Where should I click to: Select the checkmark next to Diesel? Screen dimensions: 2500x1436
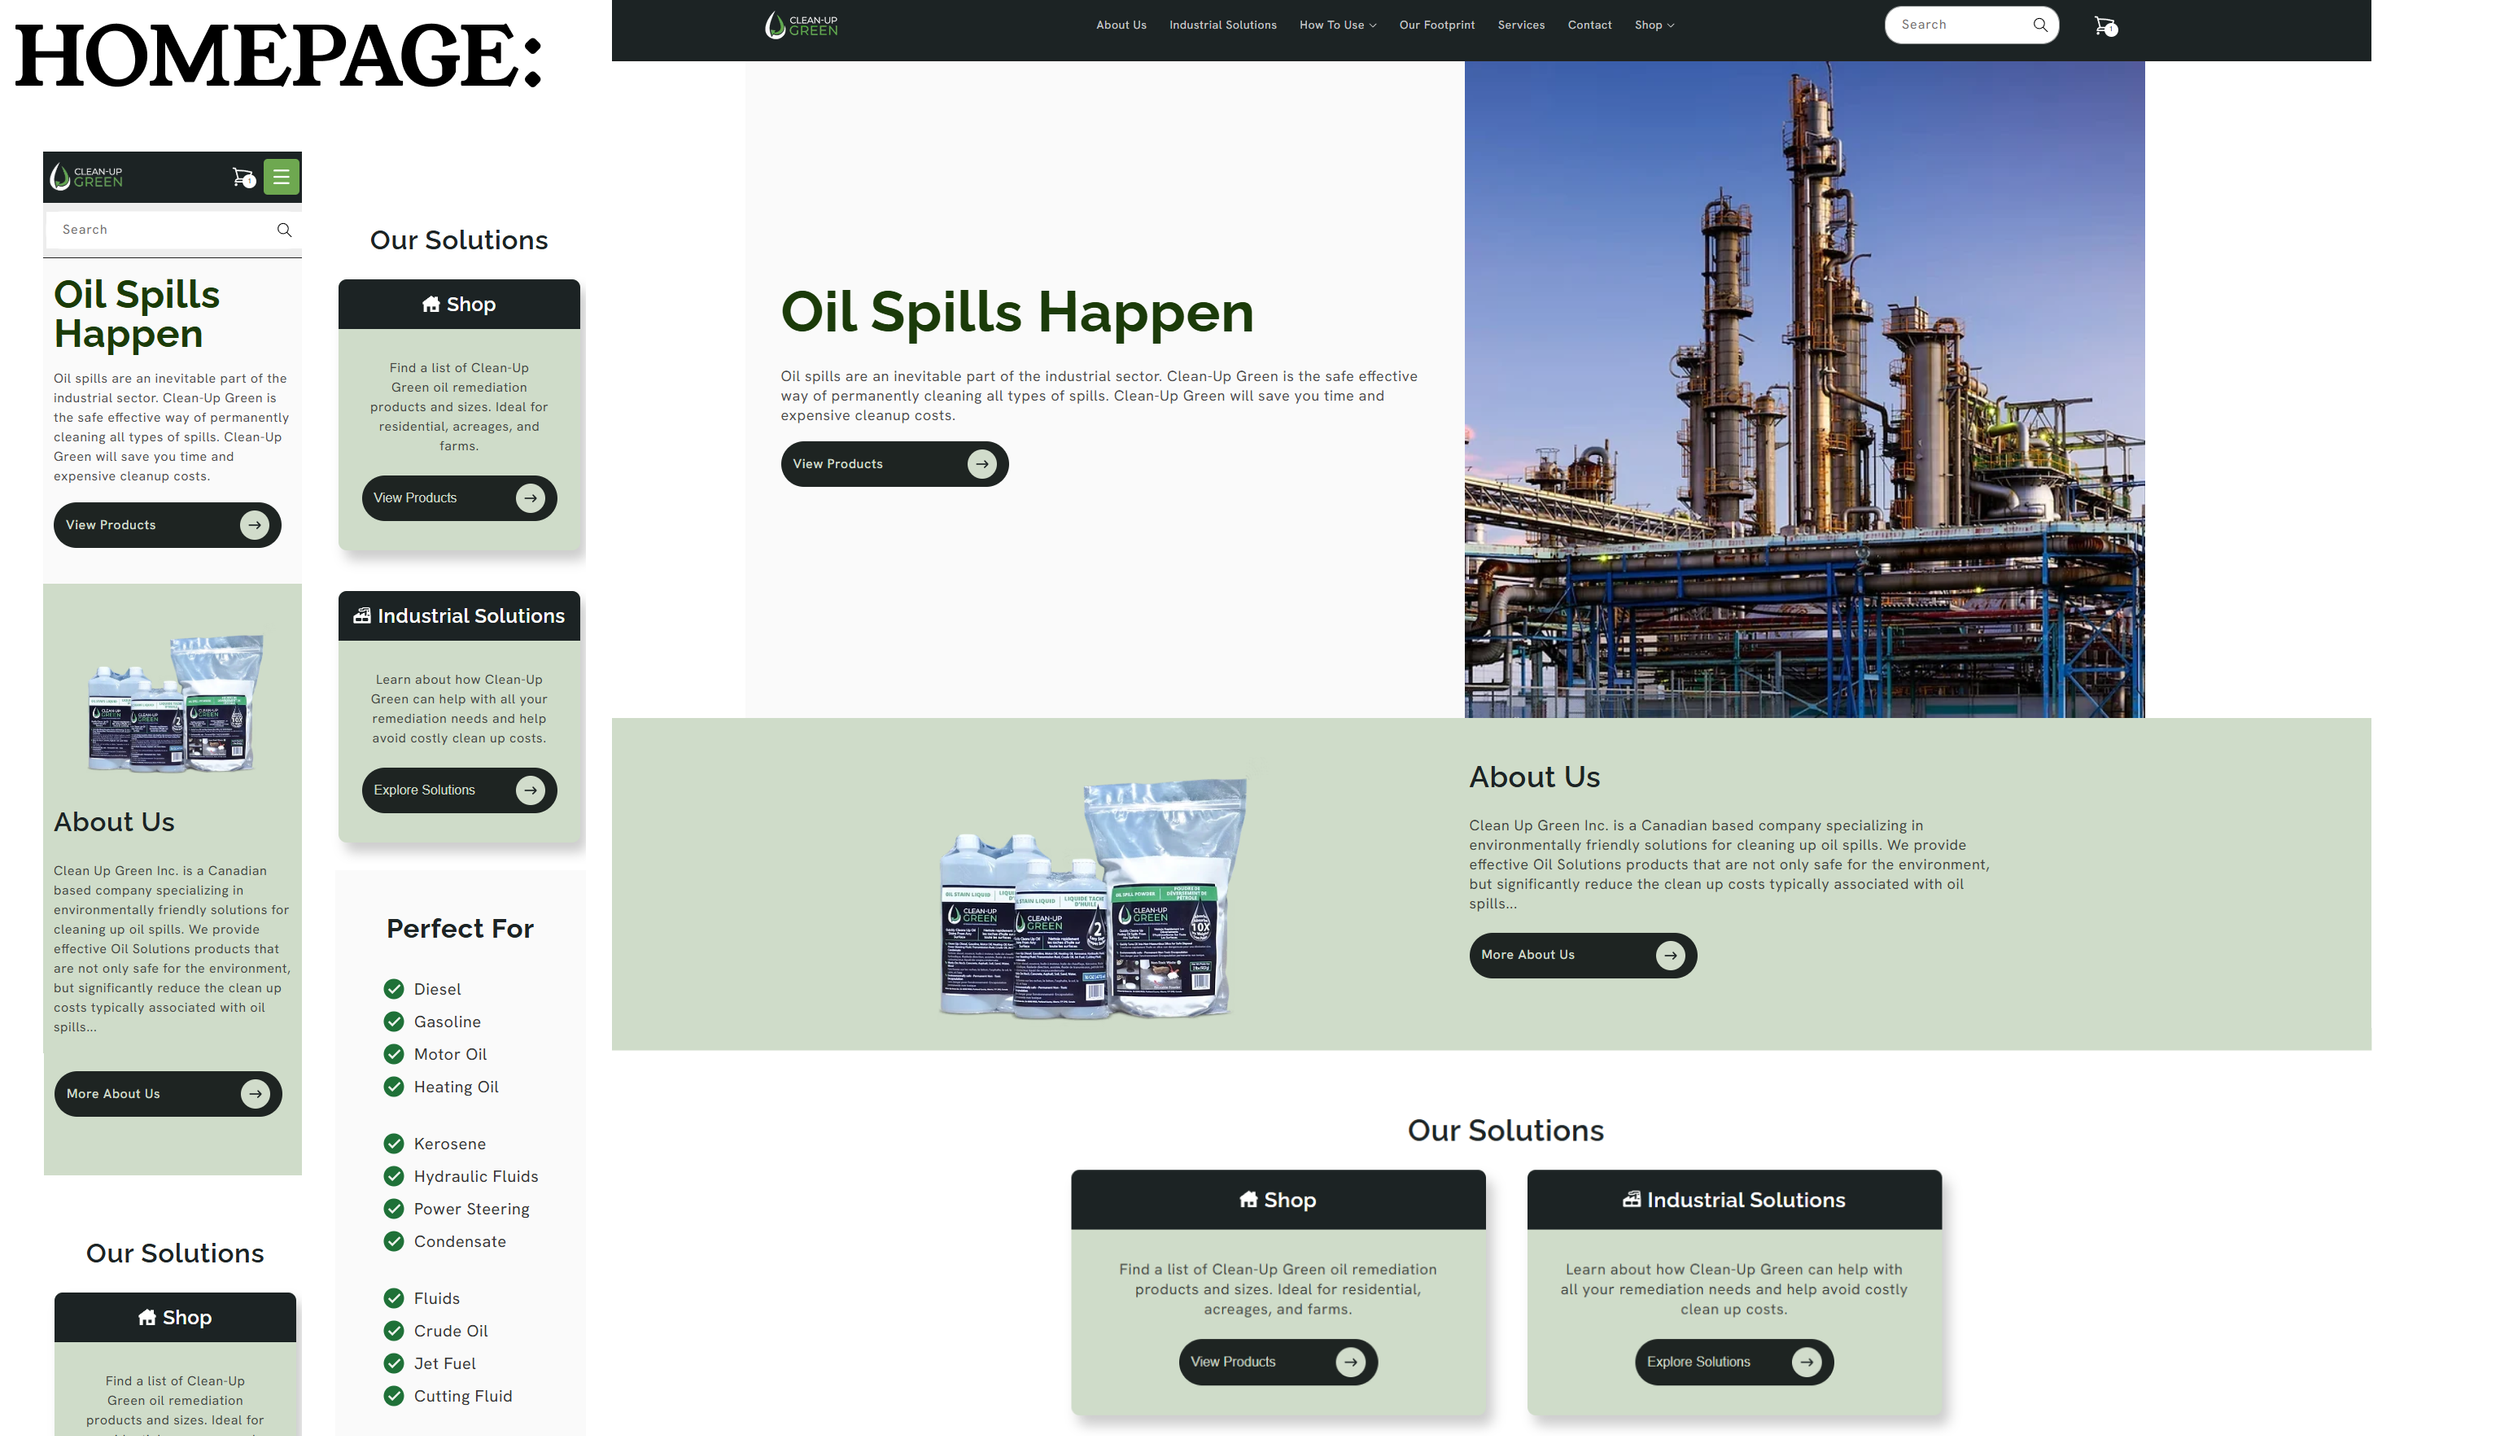tap(393, 989)
